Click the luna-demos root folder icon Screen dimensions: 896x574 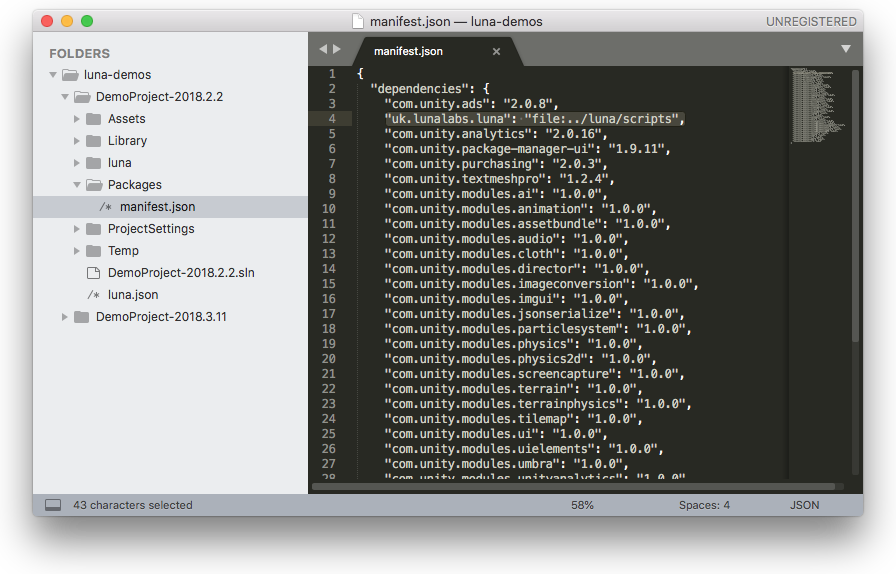[x=70, y=75]
